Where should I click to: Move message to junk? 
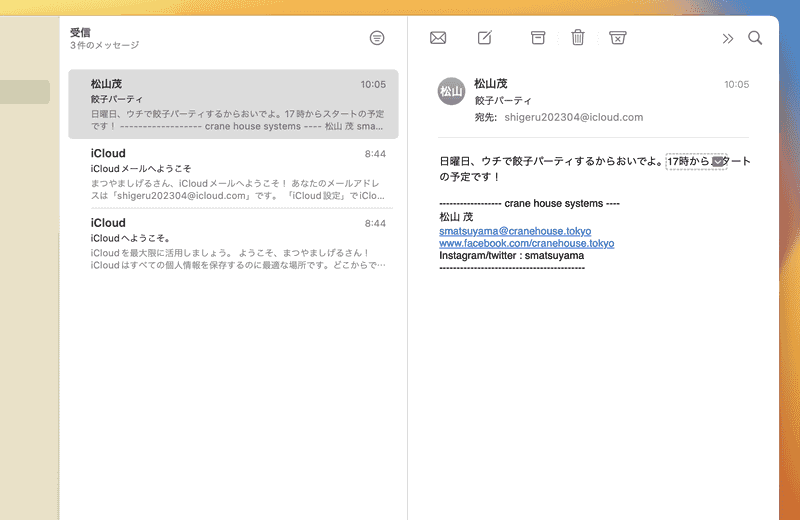(x=617, y=37)
